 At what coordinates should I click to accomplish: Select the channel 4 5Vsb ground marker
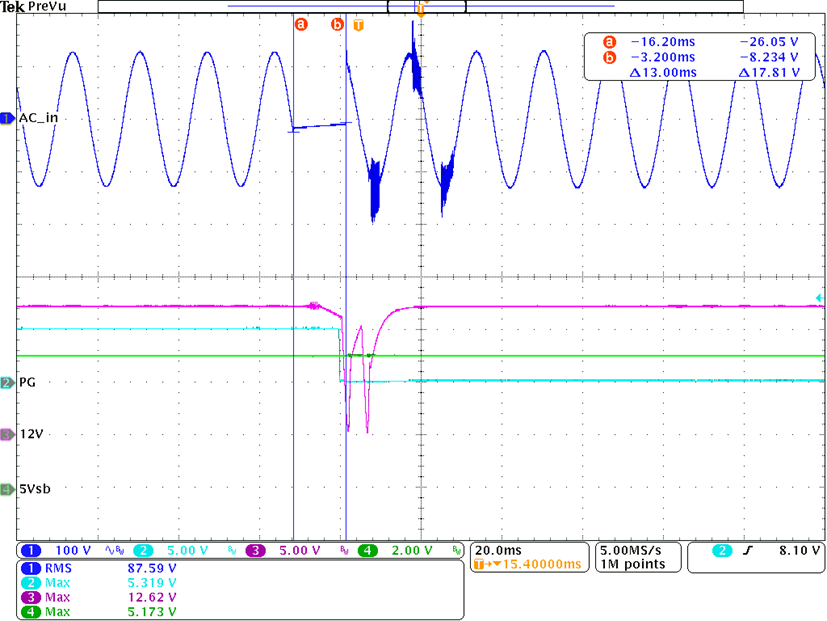pyautogui.click(x=8, y=489)
